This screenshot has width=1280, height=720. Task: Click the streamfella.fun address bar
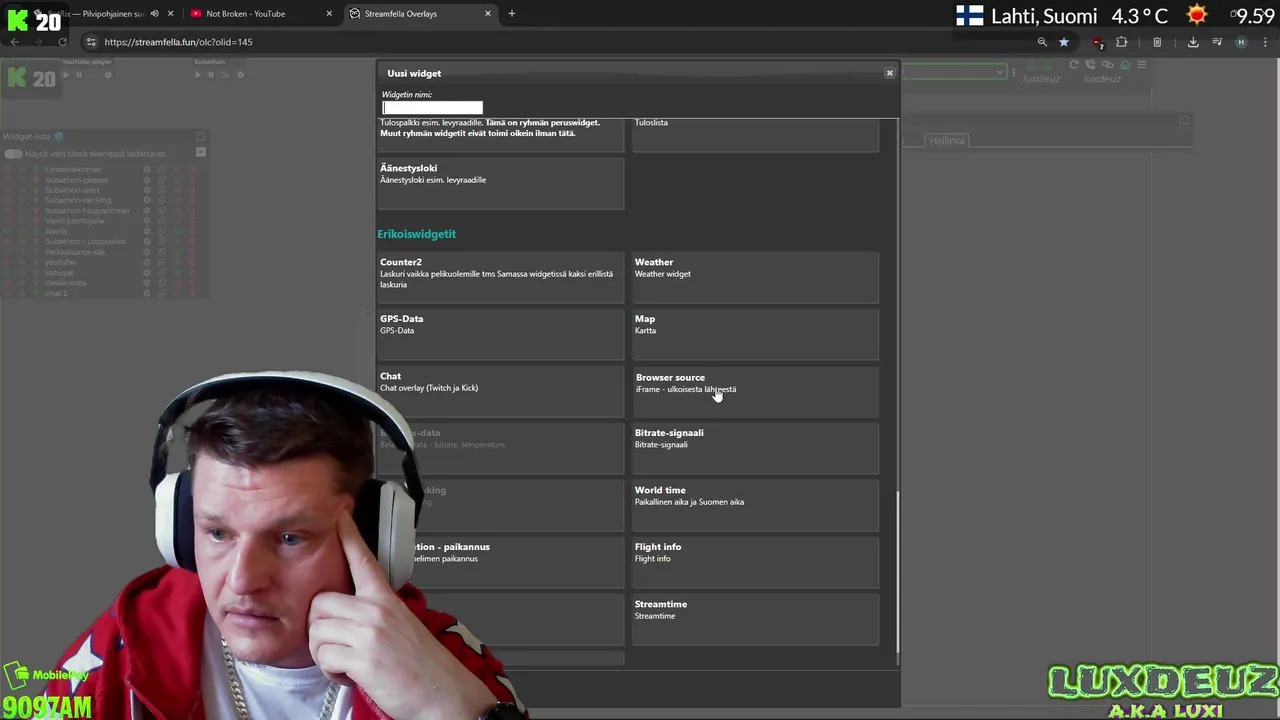tap(560, 42)
